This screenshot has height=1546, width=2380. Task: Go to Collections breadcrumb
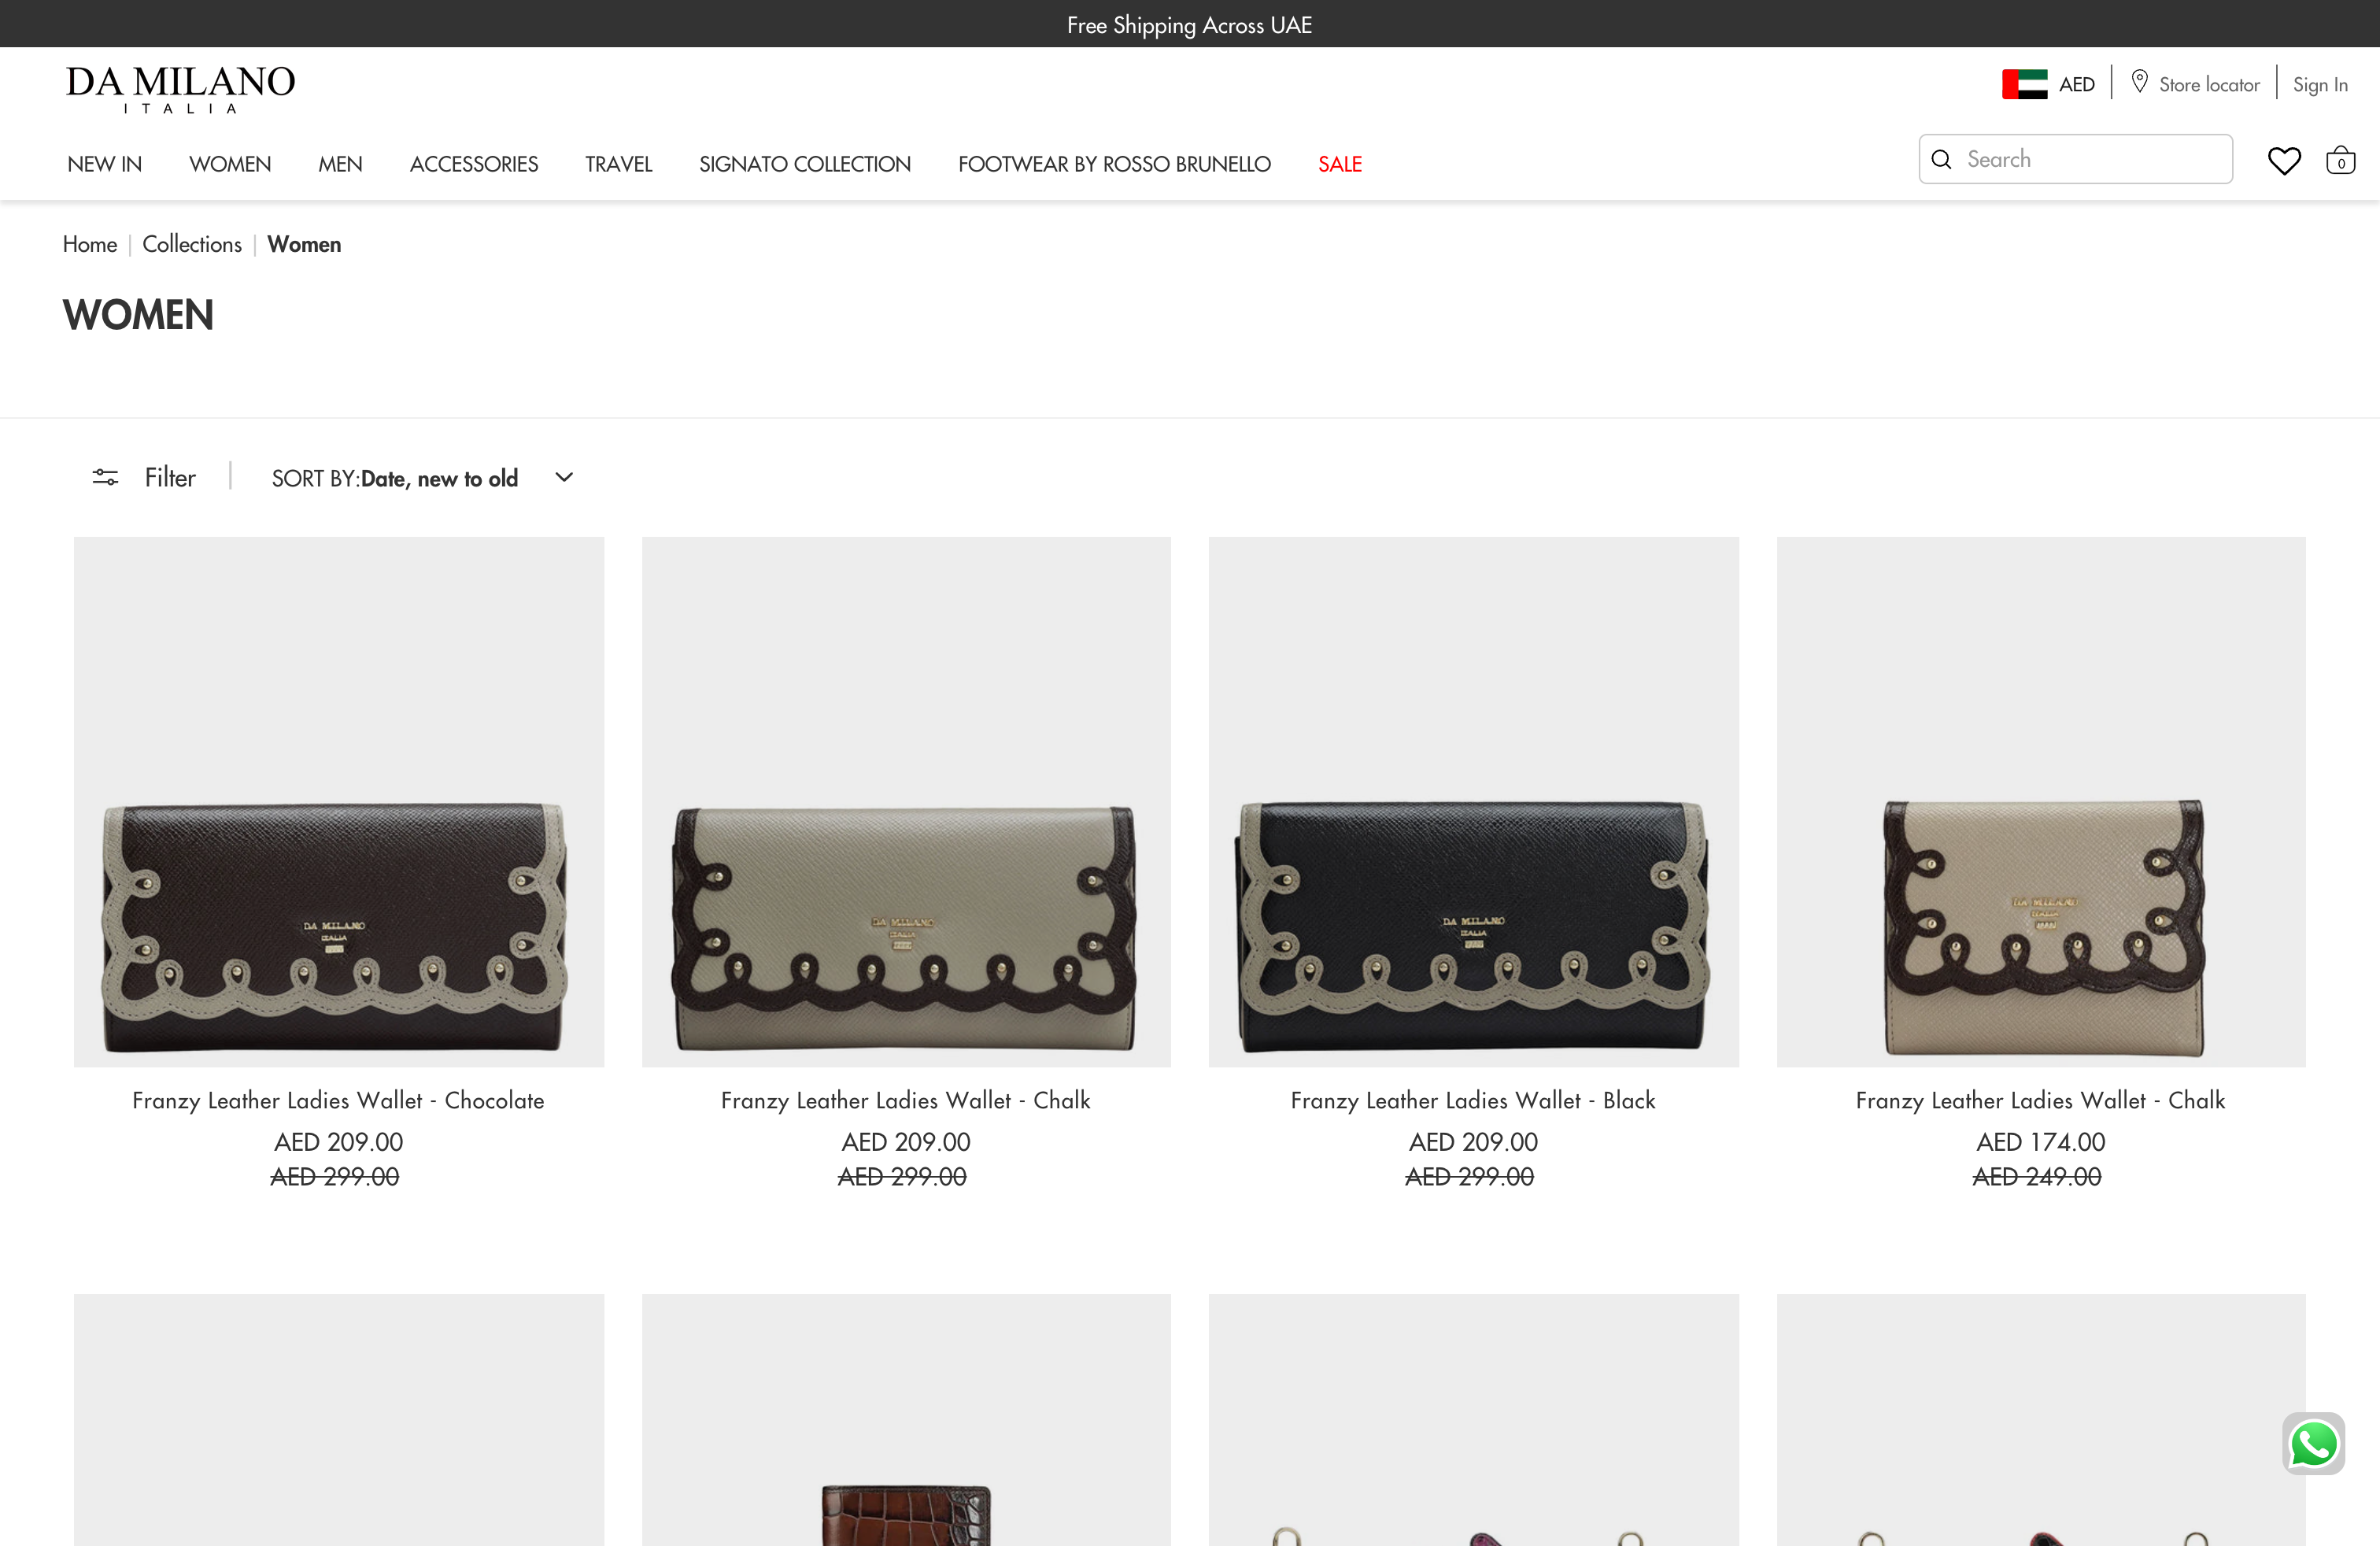(192, 244)
